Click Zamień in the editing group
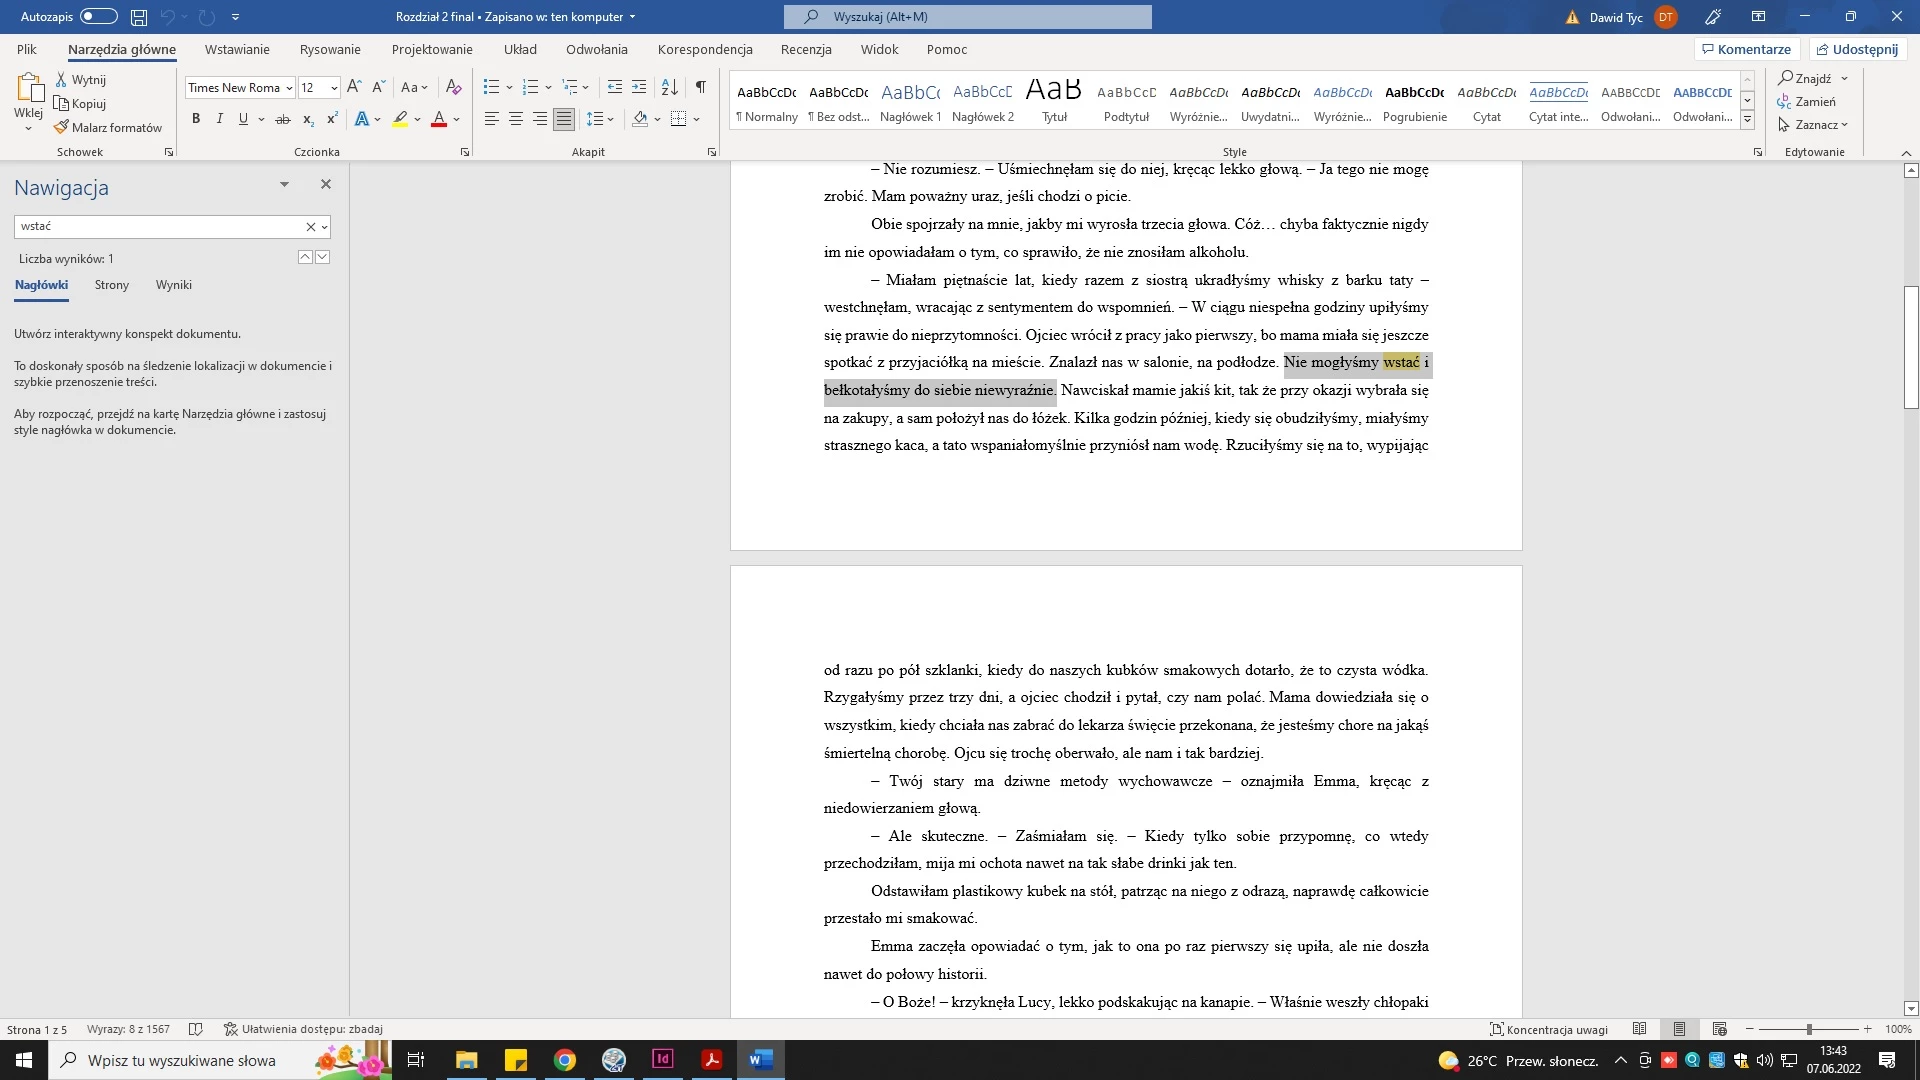The image size is (1920, 1080). (x=1814, y=101)
